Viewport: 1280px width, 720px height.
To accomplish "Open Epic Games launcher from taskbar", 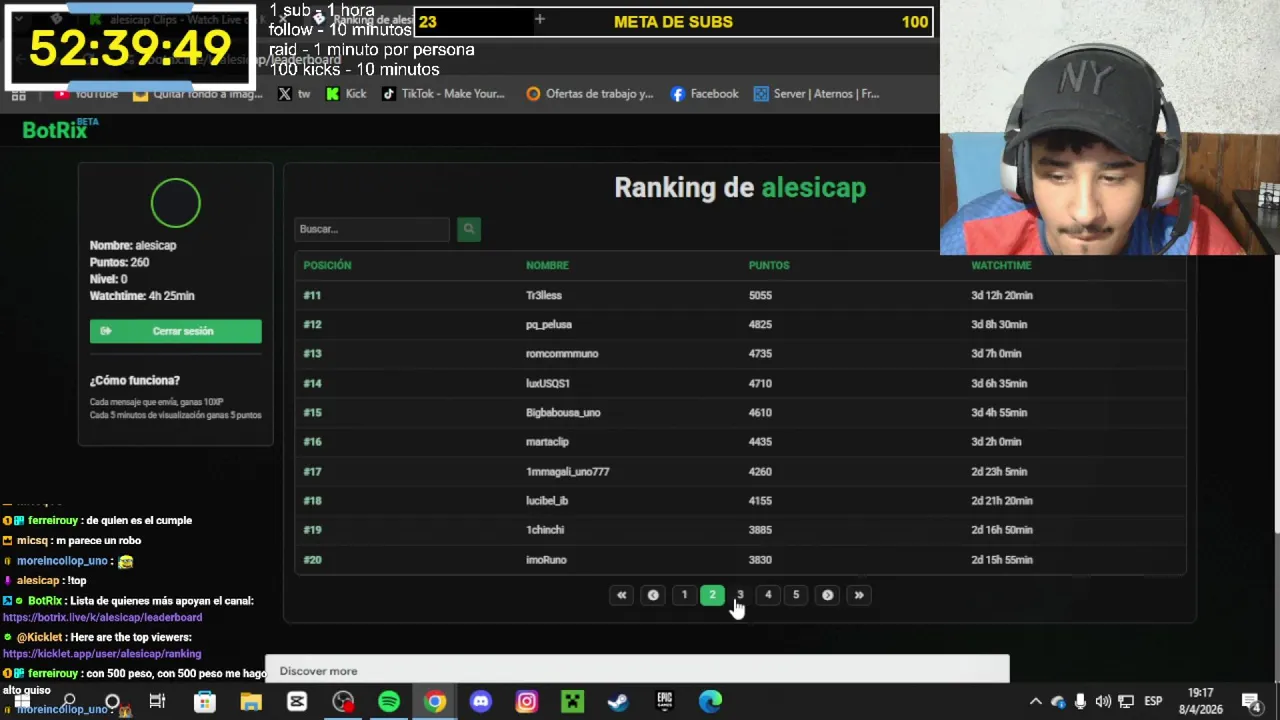I will click(x=664, y=701).
